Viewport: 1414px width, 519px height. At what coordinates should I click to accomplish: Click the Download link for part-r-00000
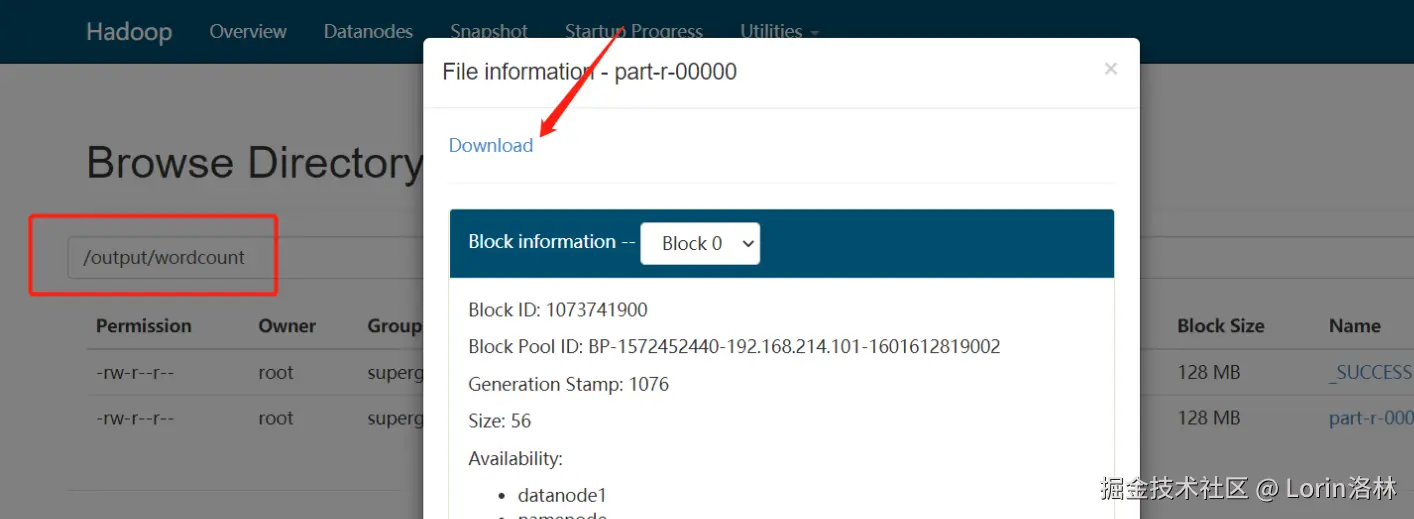tap(490, 145)
